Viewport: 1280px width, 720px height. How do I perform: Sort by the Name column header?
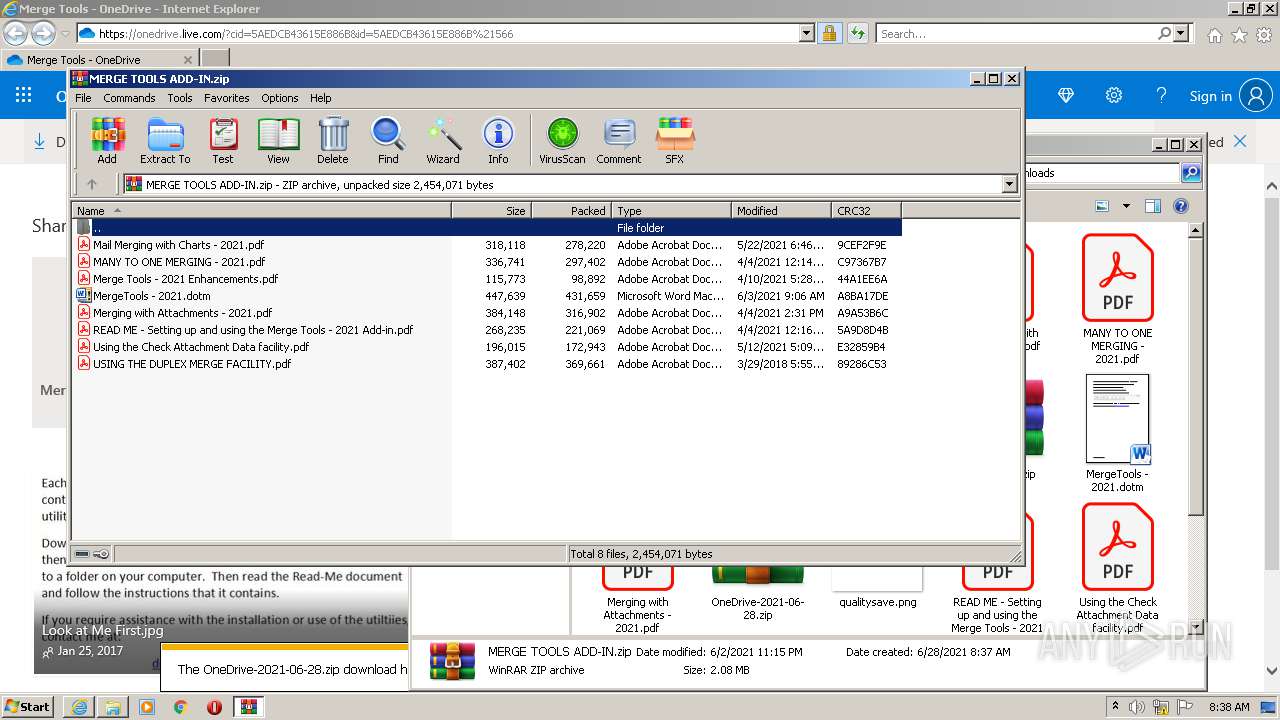(262, 210)
